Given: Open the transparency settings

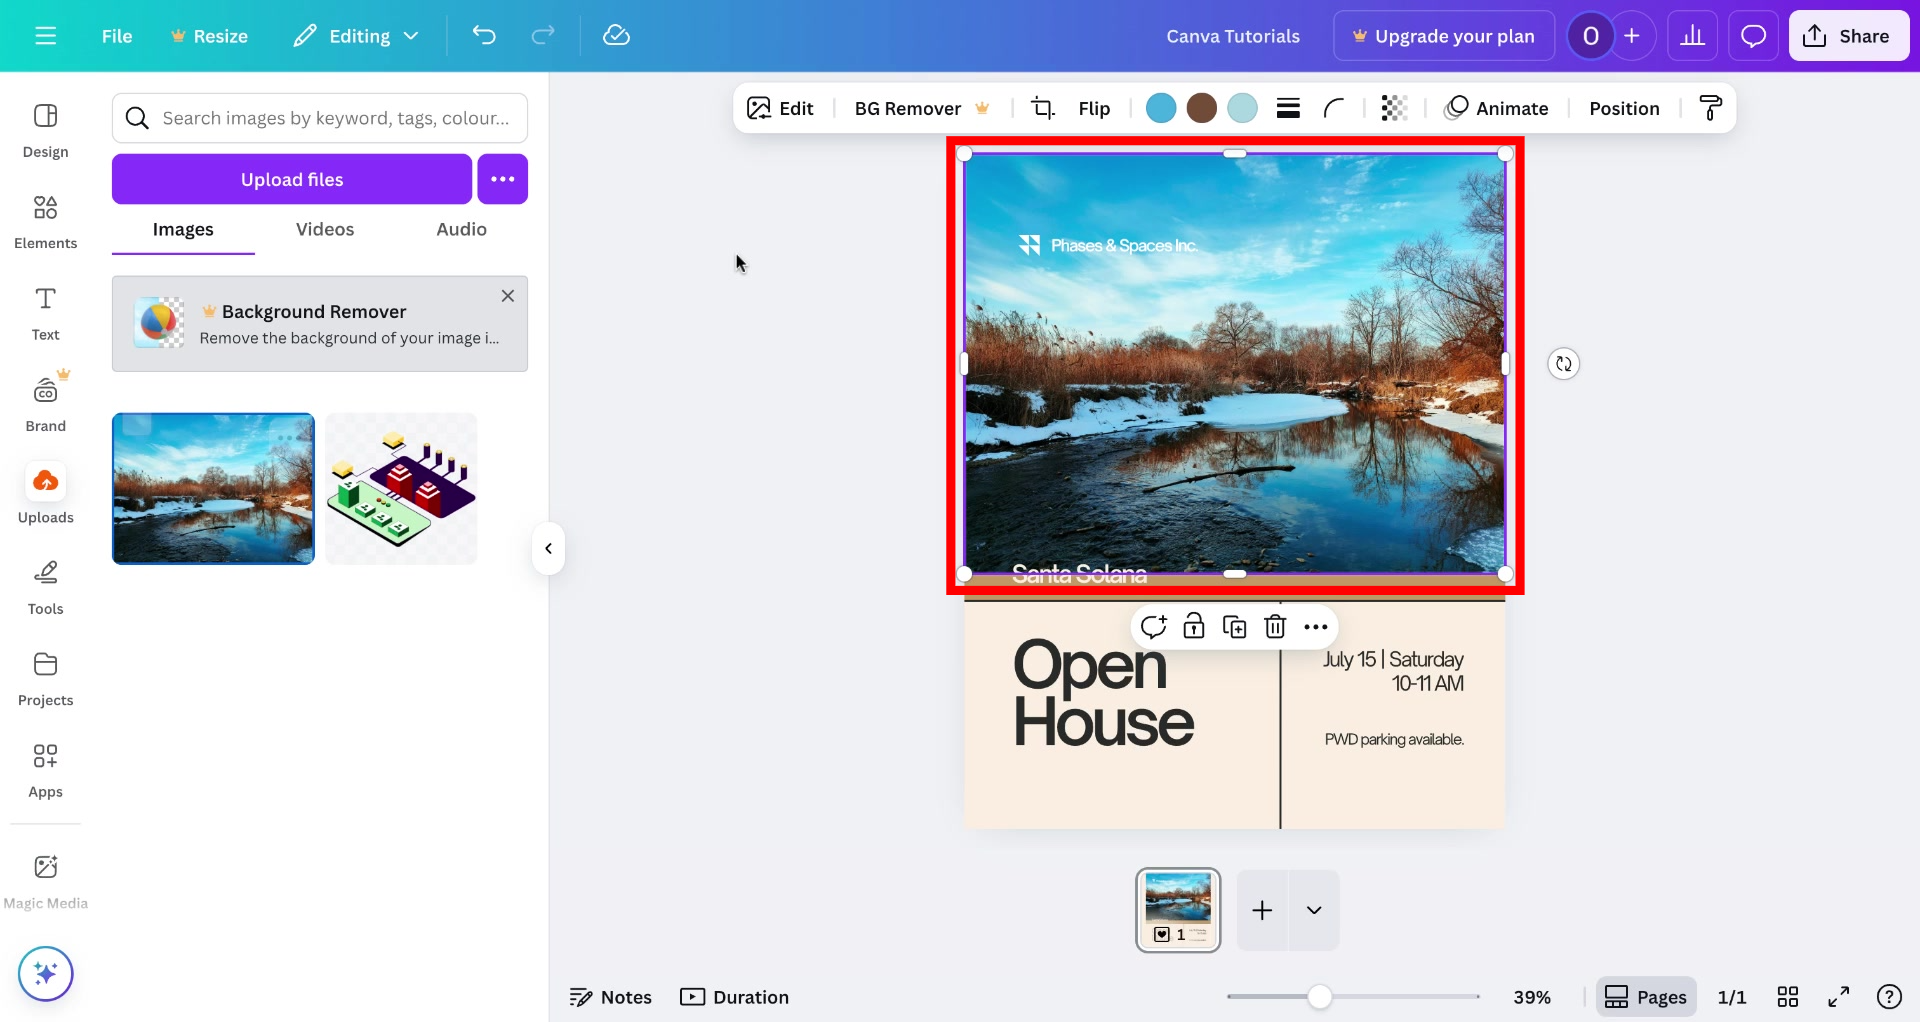Looking at the screenshot, I should click(x=1393, y=108).
